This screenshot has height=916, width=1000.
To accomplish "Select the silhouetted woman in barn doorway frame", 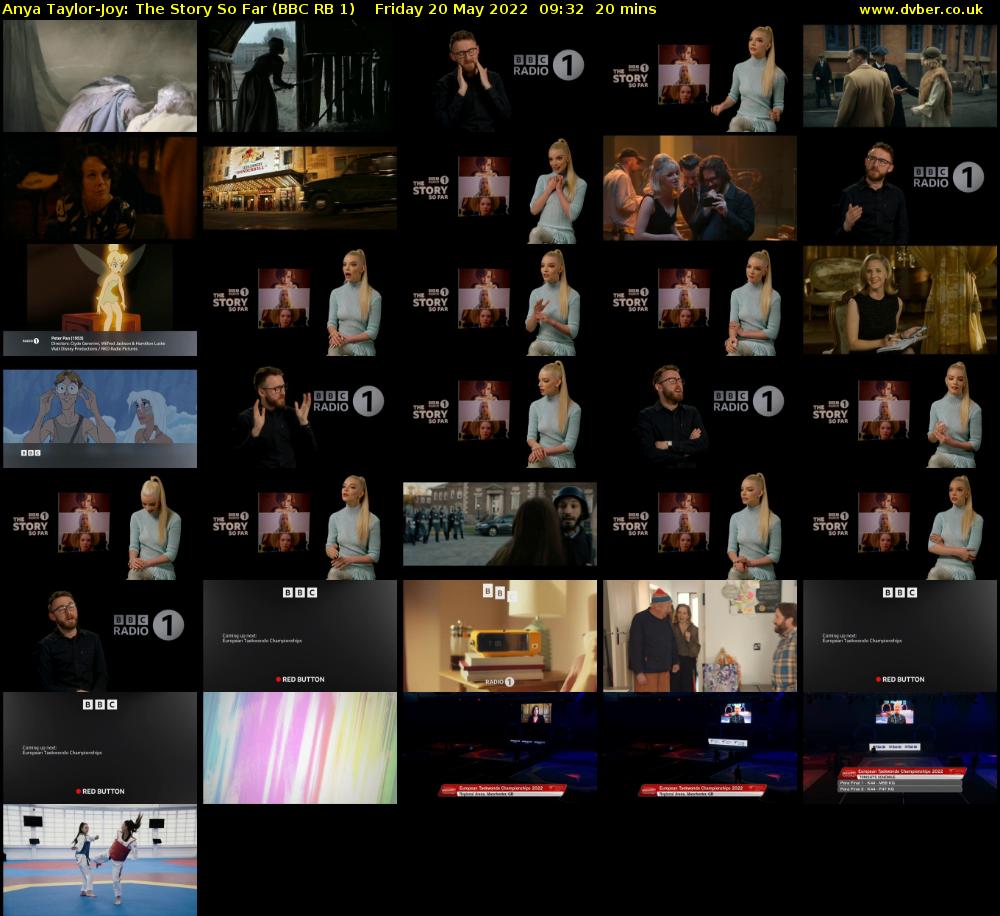I will click(x=300, y=76).
